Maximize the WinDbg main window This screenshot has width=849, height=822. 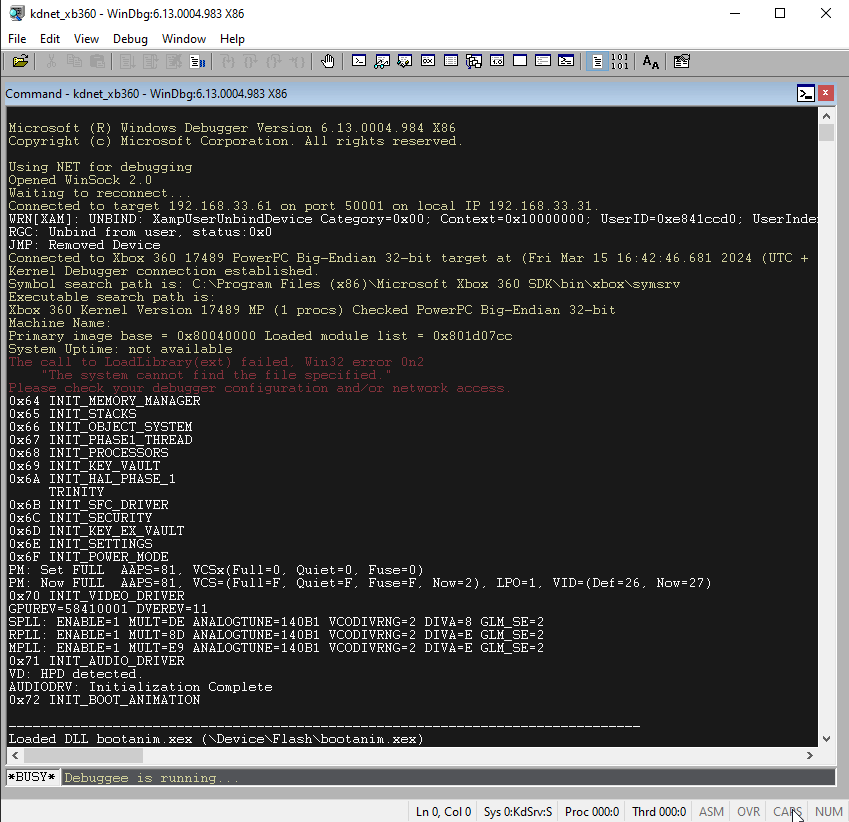click(x=780, y=13)
